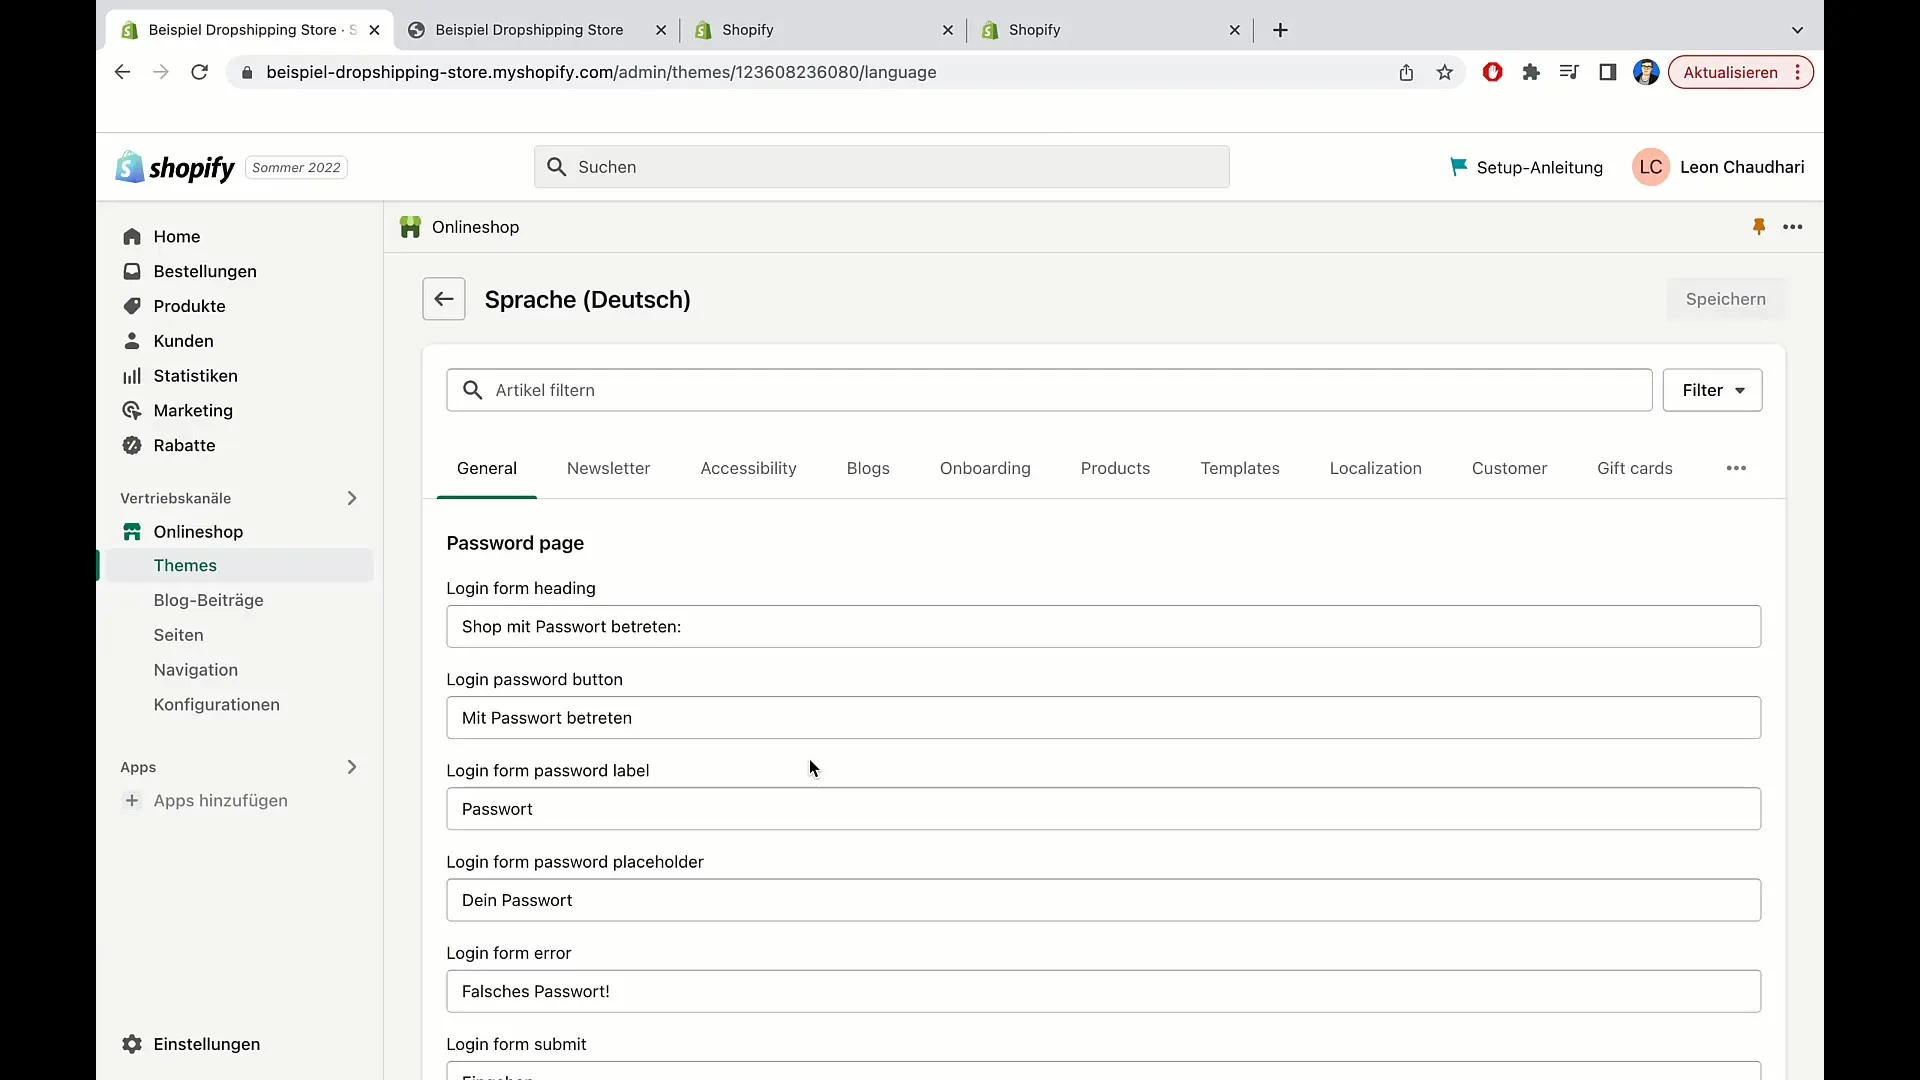Click the Artikel filtern input
This screenshot has width=1920, height=1080.
(x=1049, y=390)
